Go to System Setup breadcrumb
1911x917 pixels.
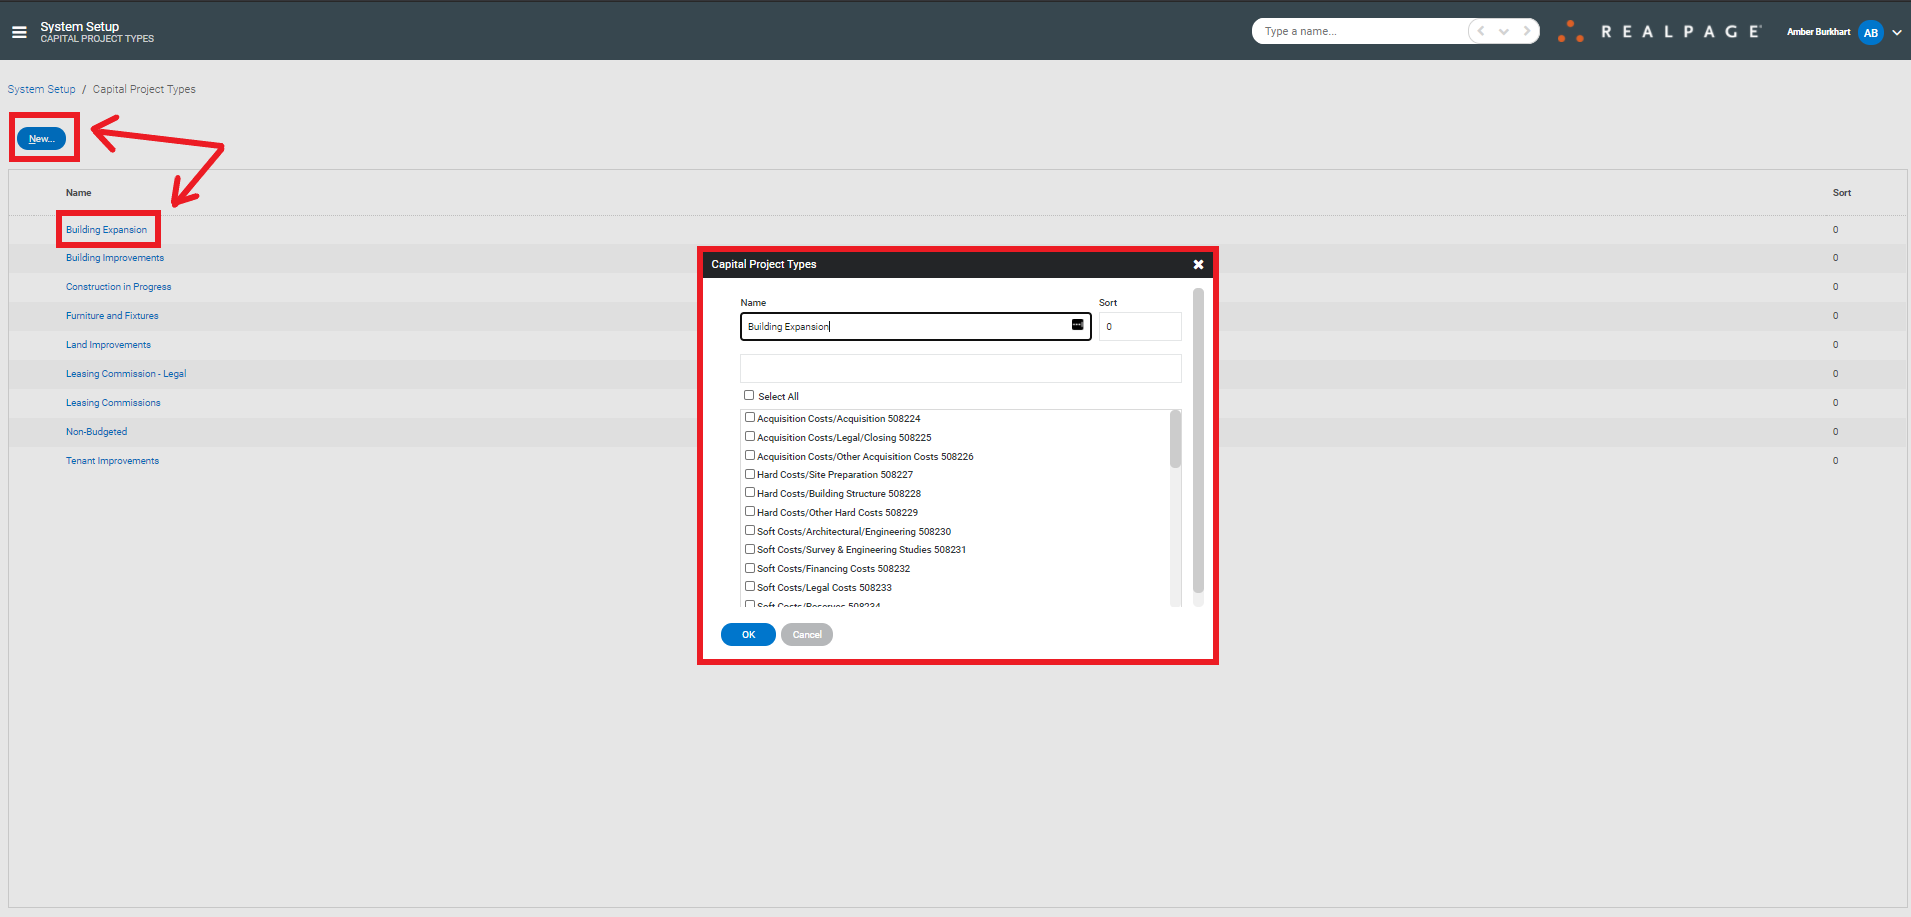click(42, 89)
